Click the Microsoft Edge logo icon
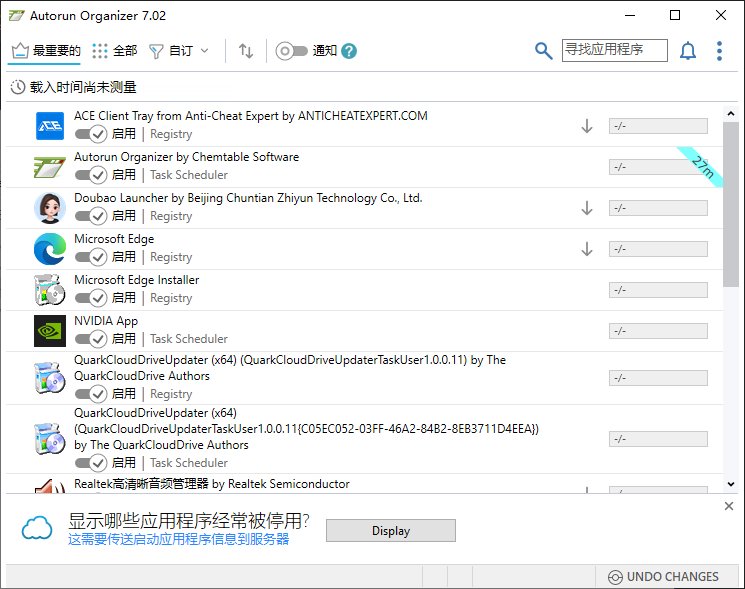 pyautogui.click(x=50, y=249)
